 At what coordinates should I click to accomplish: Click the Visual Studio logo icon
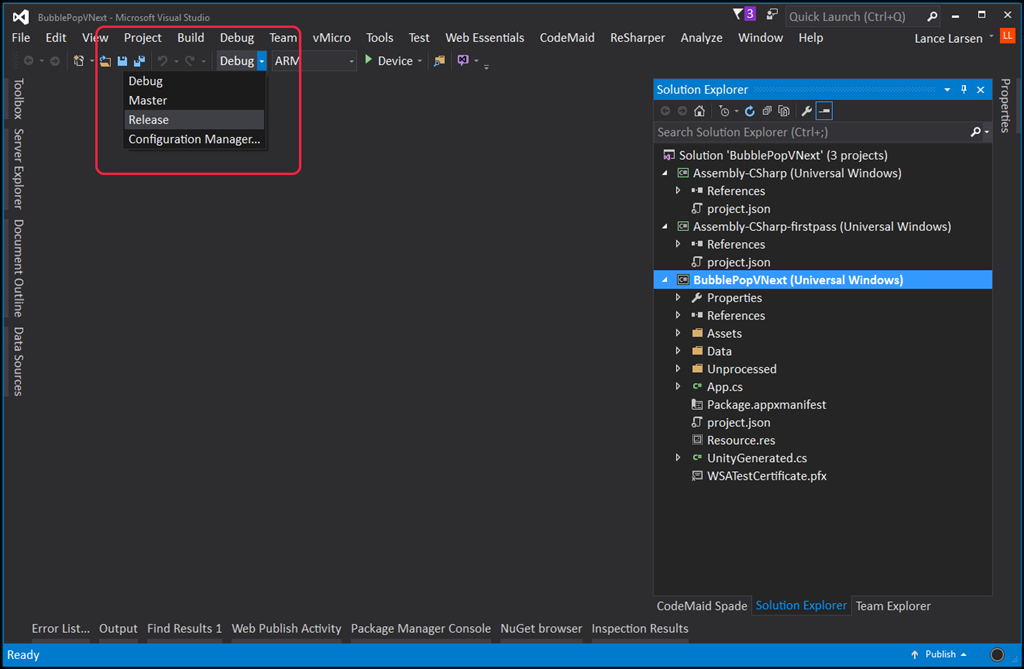21,16
